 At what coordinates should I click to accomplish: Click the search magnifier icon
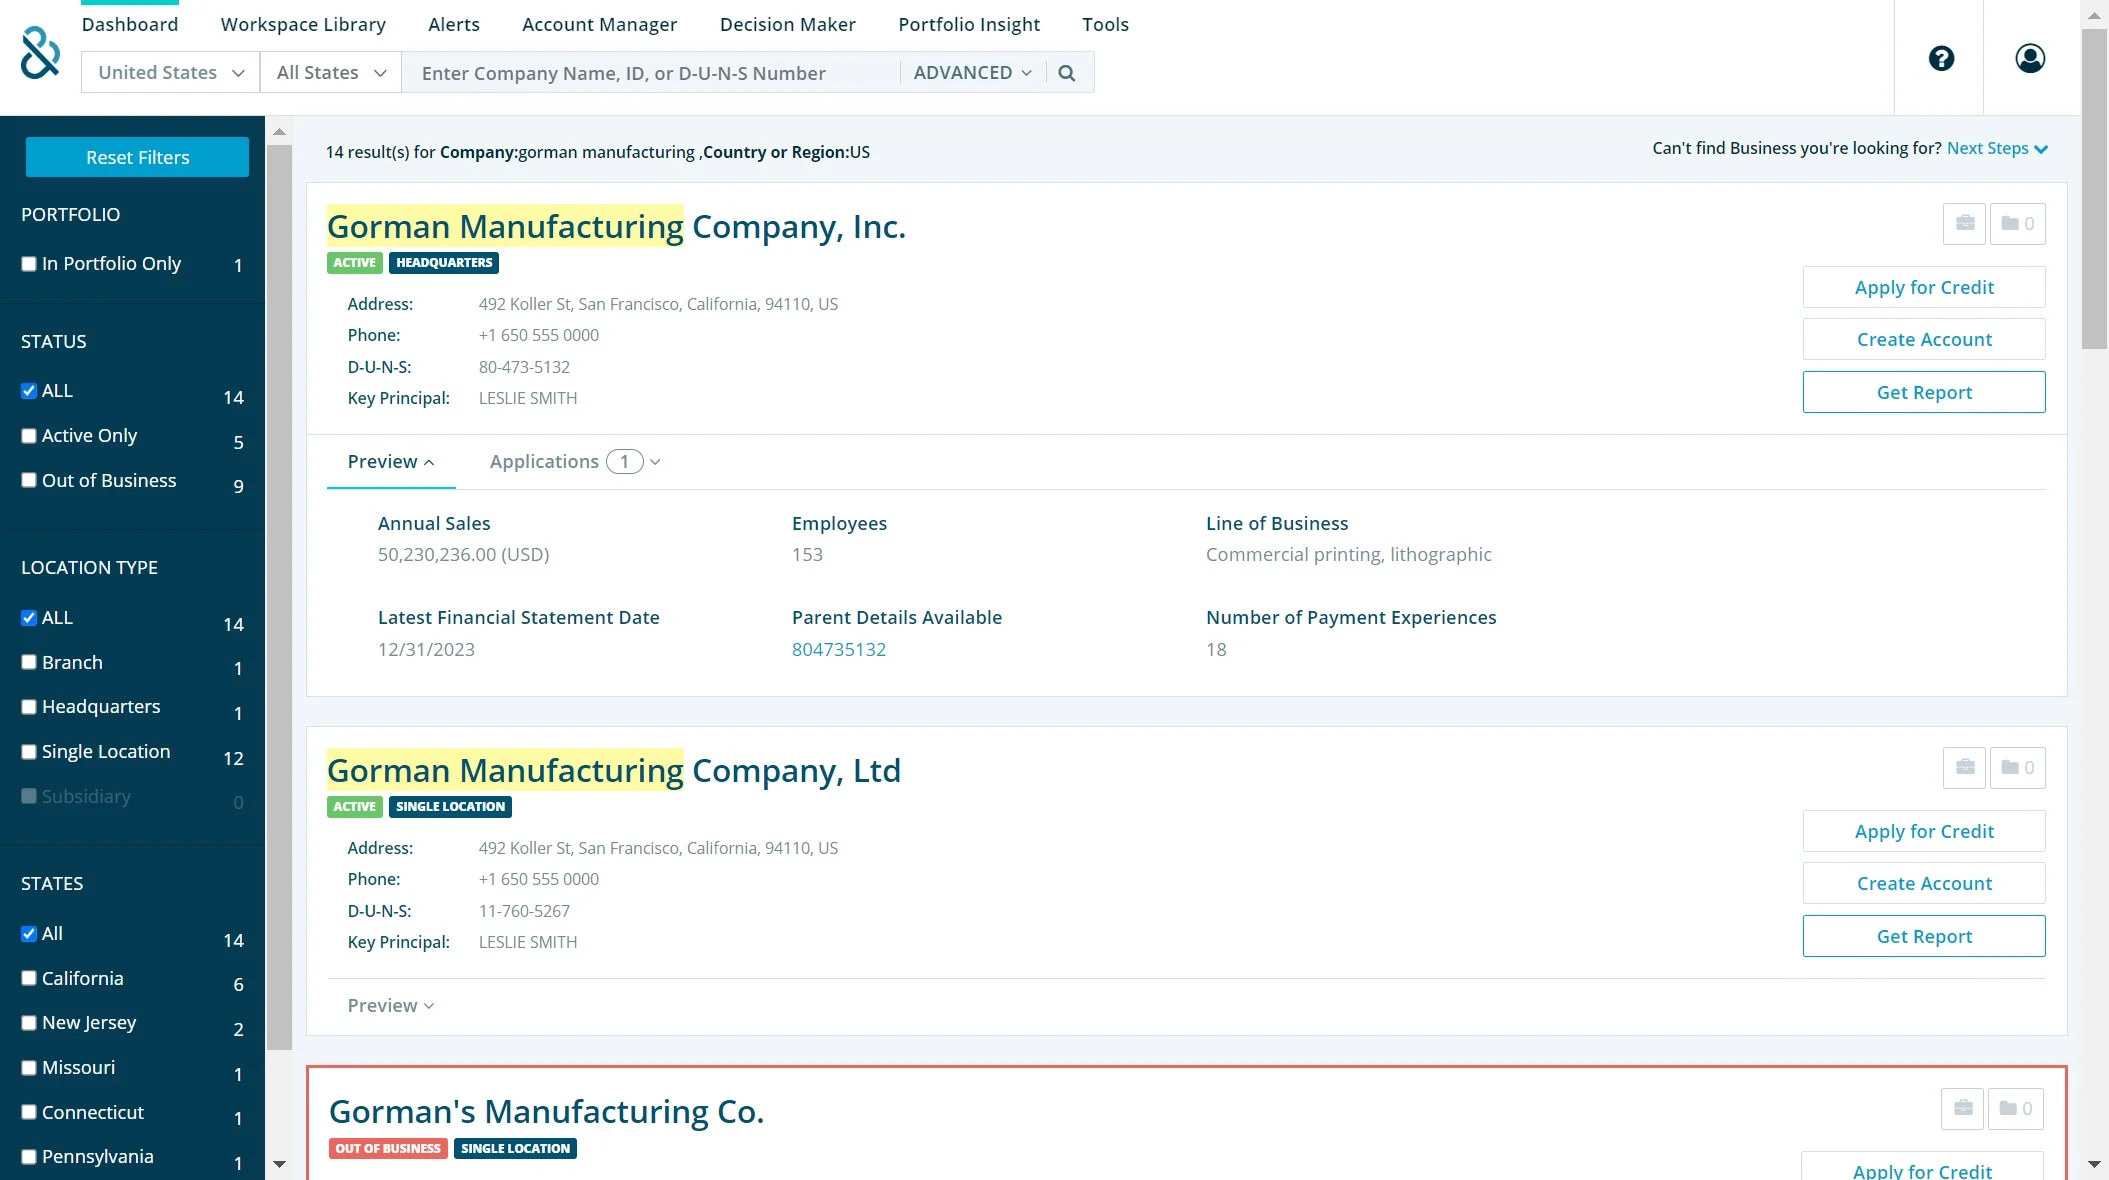coord(1067,73)
